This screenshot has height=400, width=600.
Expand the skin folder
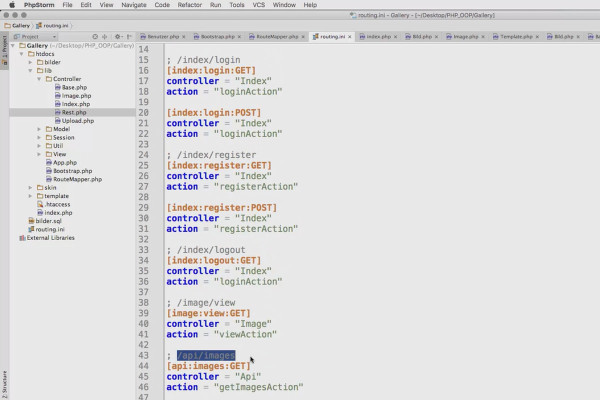click(x=31, y=188)
